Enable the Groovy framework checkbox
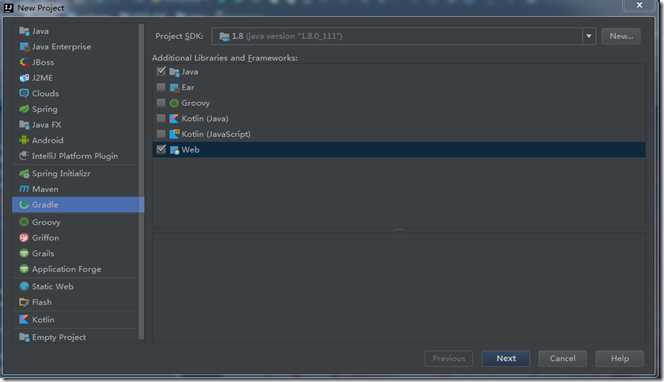Image resolution: width=664 pixels, height=382 pixels. (161, 103)
